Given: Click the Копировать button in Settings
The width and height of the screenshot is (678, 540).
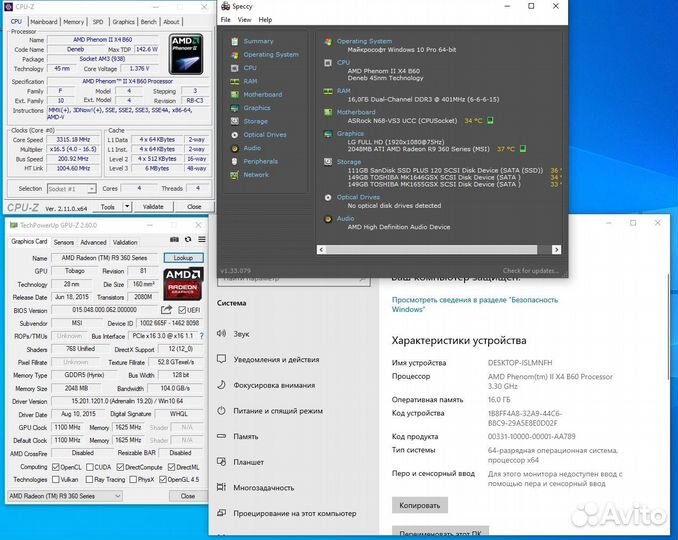Looking at the screenshot, I should tap(419, 505).
